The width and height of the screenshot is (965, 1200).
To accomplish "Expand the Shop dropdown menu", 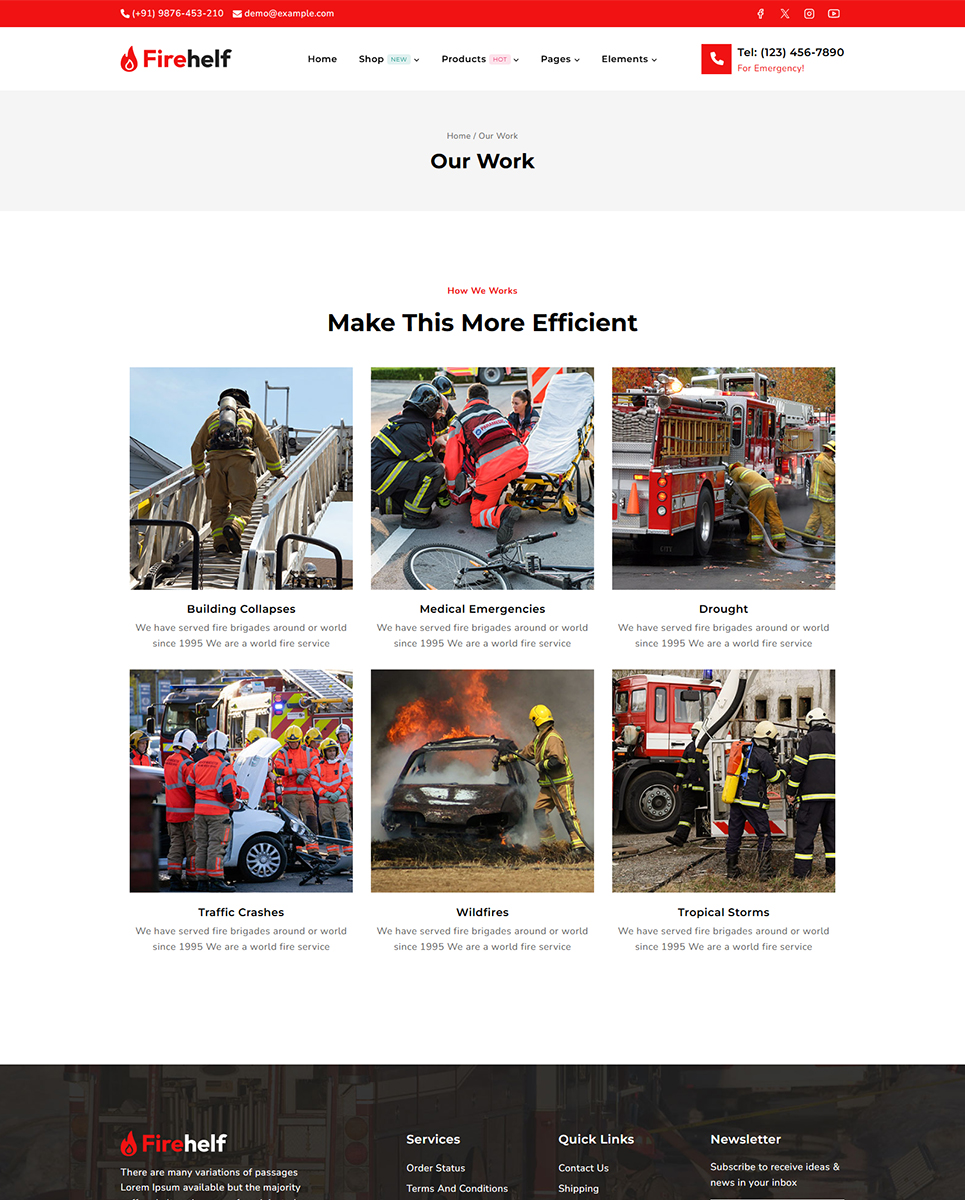I will click(389, 59).
